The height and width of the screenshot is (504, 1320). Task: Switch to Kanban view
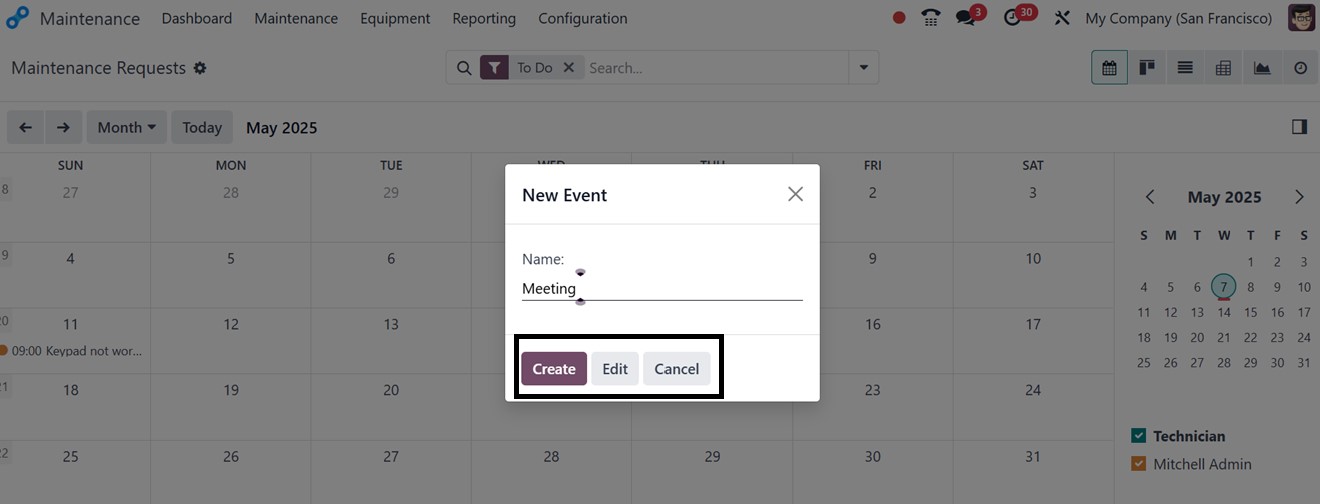[1147, 68]
